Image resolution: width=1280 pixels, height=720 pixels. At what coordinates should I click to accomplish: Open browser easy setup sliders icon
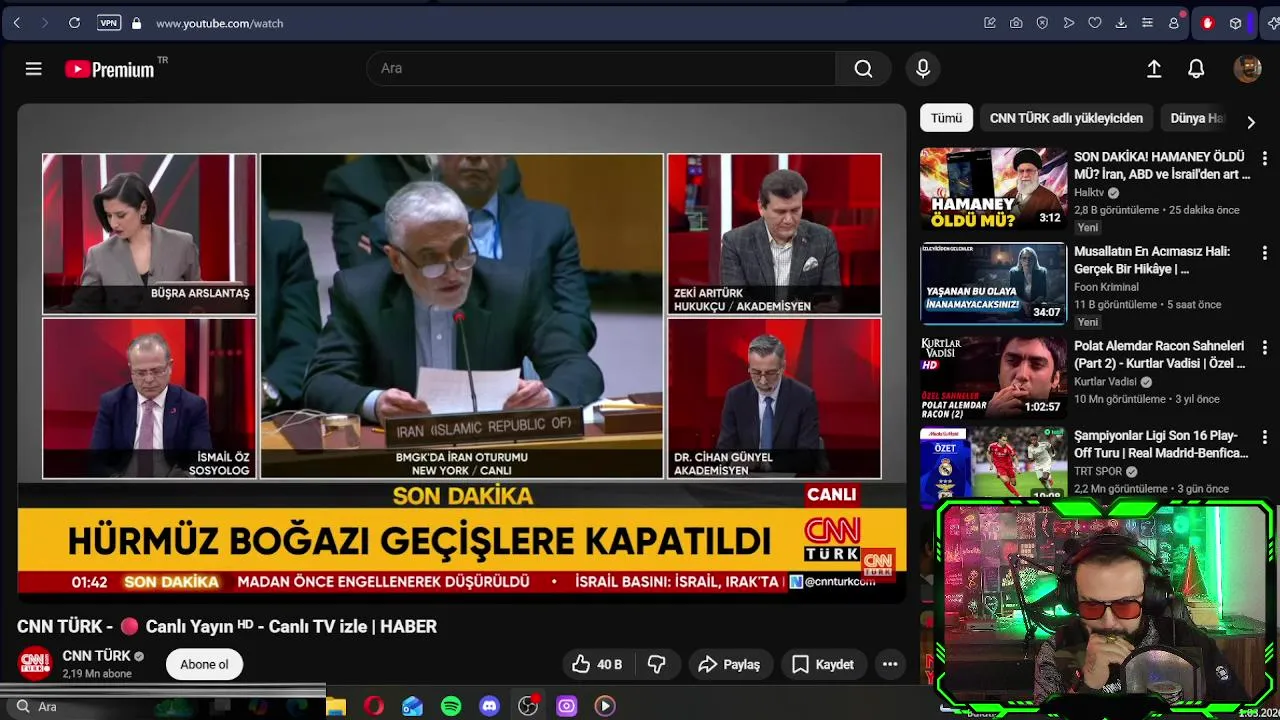pyautogui.click(x=1147, y=23)
